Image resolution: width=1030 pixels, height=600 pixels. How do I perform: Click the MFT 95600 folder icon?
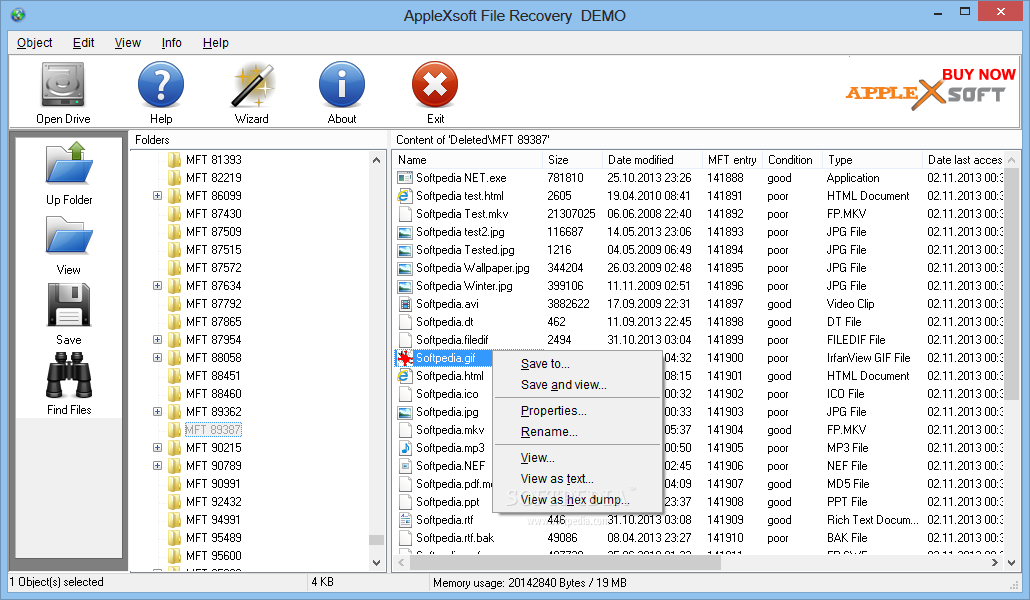point(174,556)
